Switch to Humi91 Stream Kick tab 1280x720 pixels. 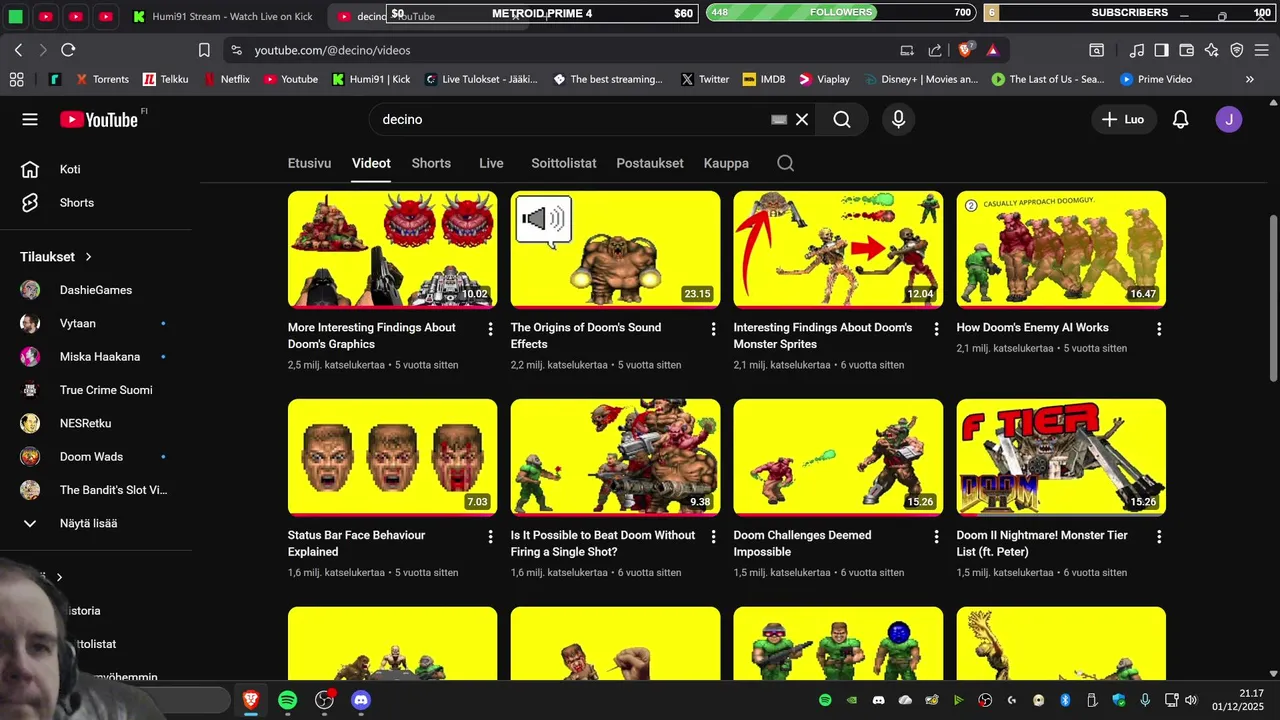222,16
